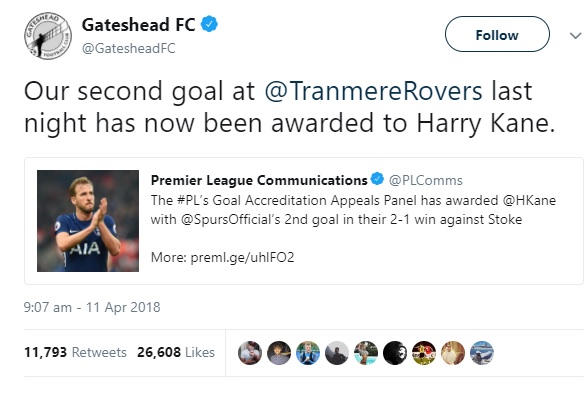Open the last liker avatar on right
585x393 pixels.
[482, 353]
